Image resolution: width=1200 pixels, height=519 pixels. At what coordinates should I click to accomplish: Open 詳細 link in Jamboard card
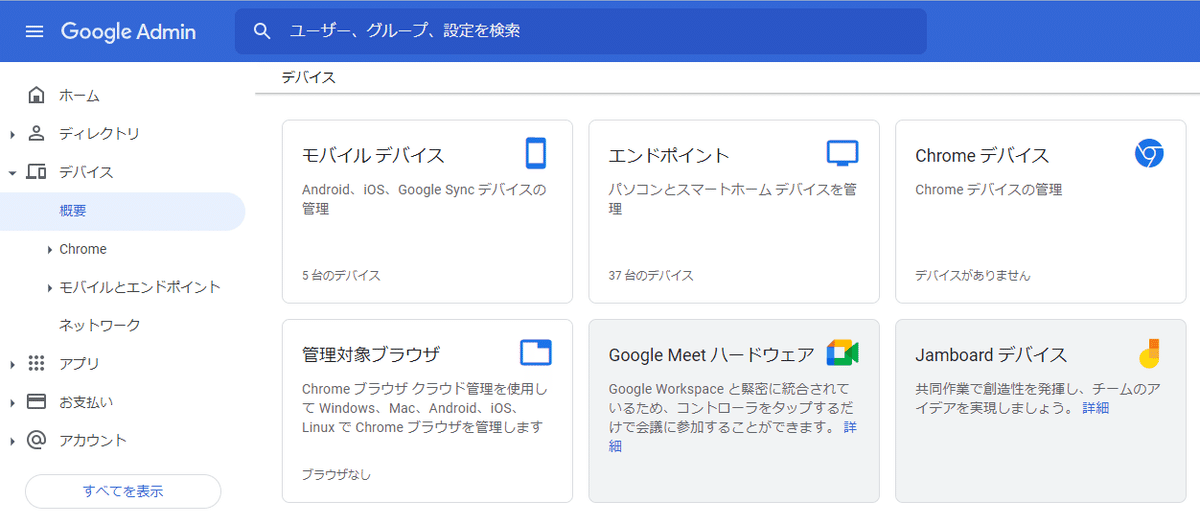[x=1095, y=408]
